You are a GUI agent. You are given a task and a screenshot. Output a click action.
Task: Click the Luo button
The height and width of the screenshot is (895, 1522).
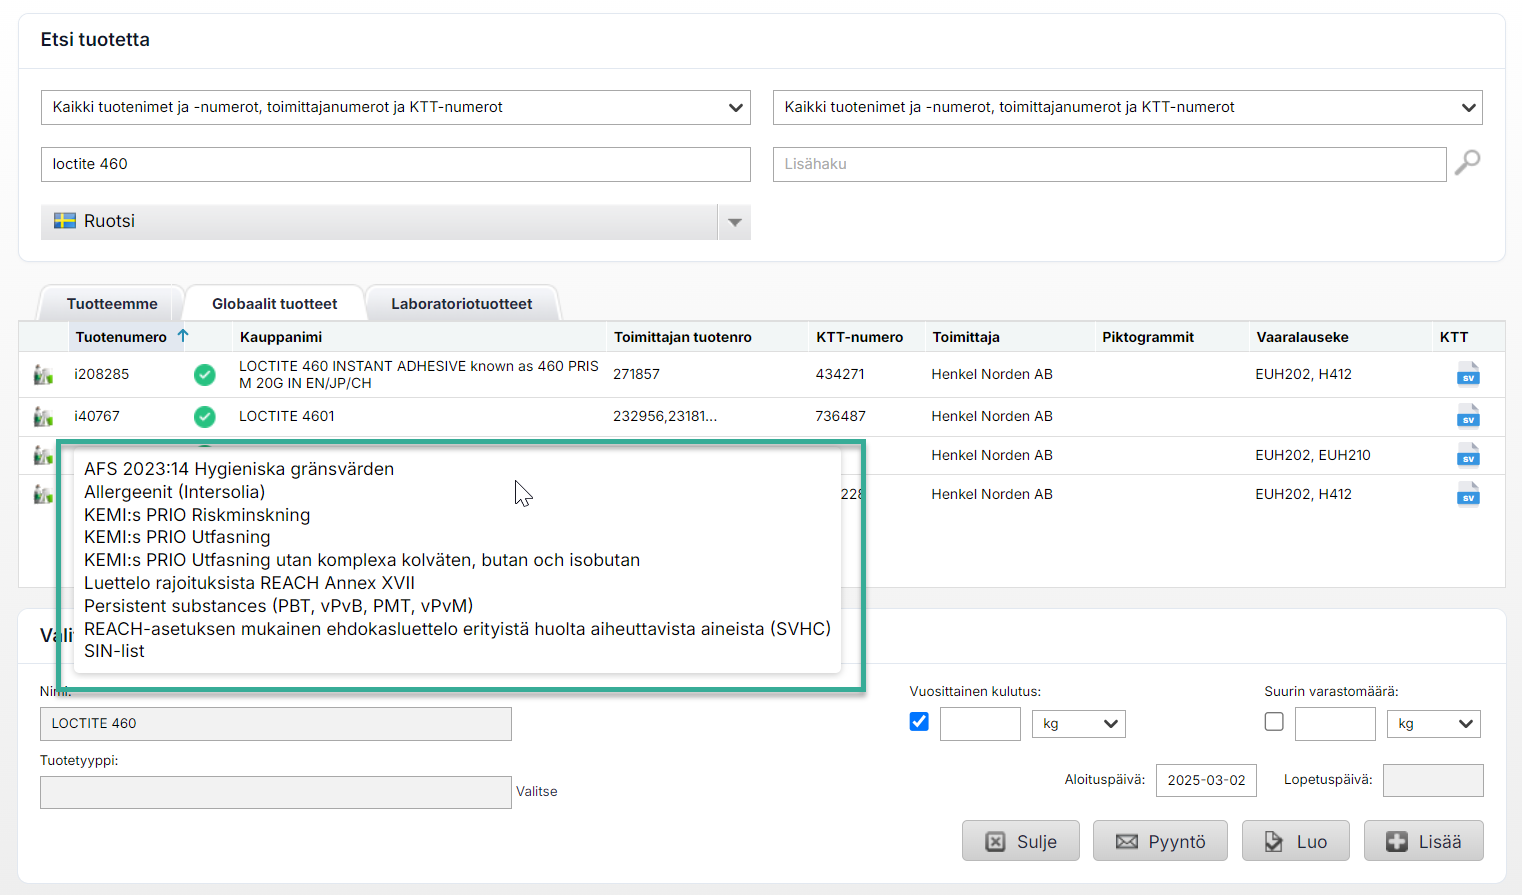[1296, 841]
